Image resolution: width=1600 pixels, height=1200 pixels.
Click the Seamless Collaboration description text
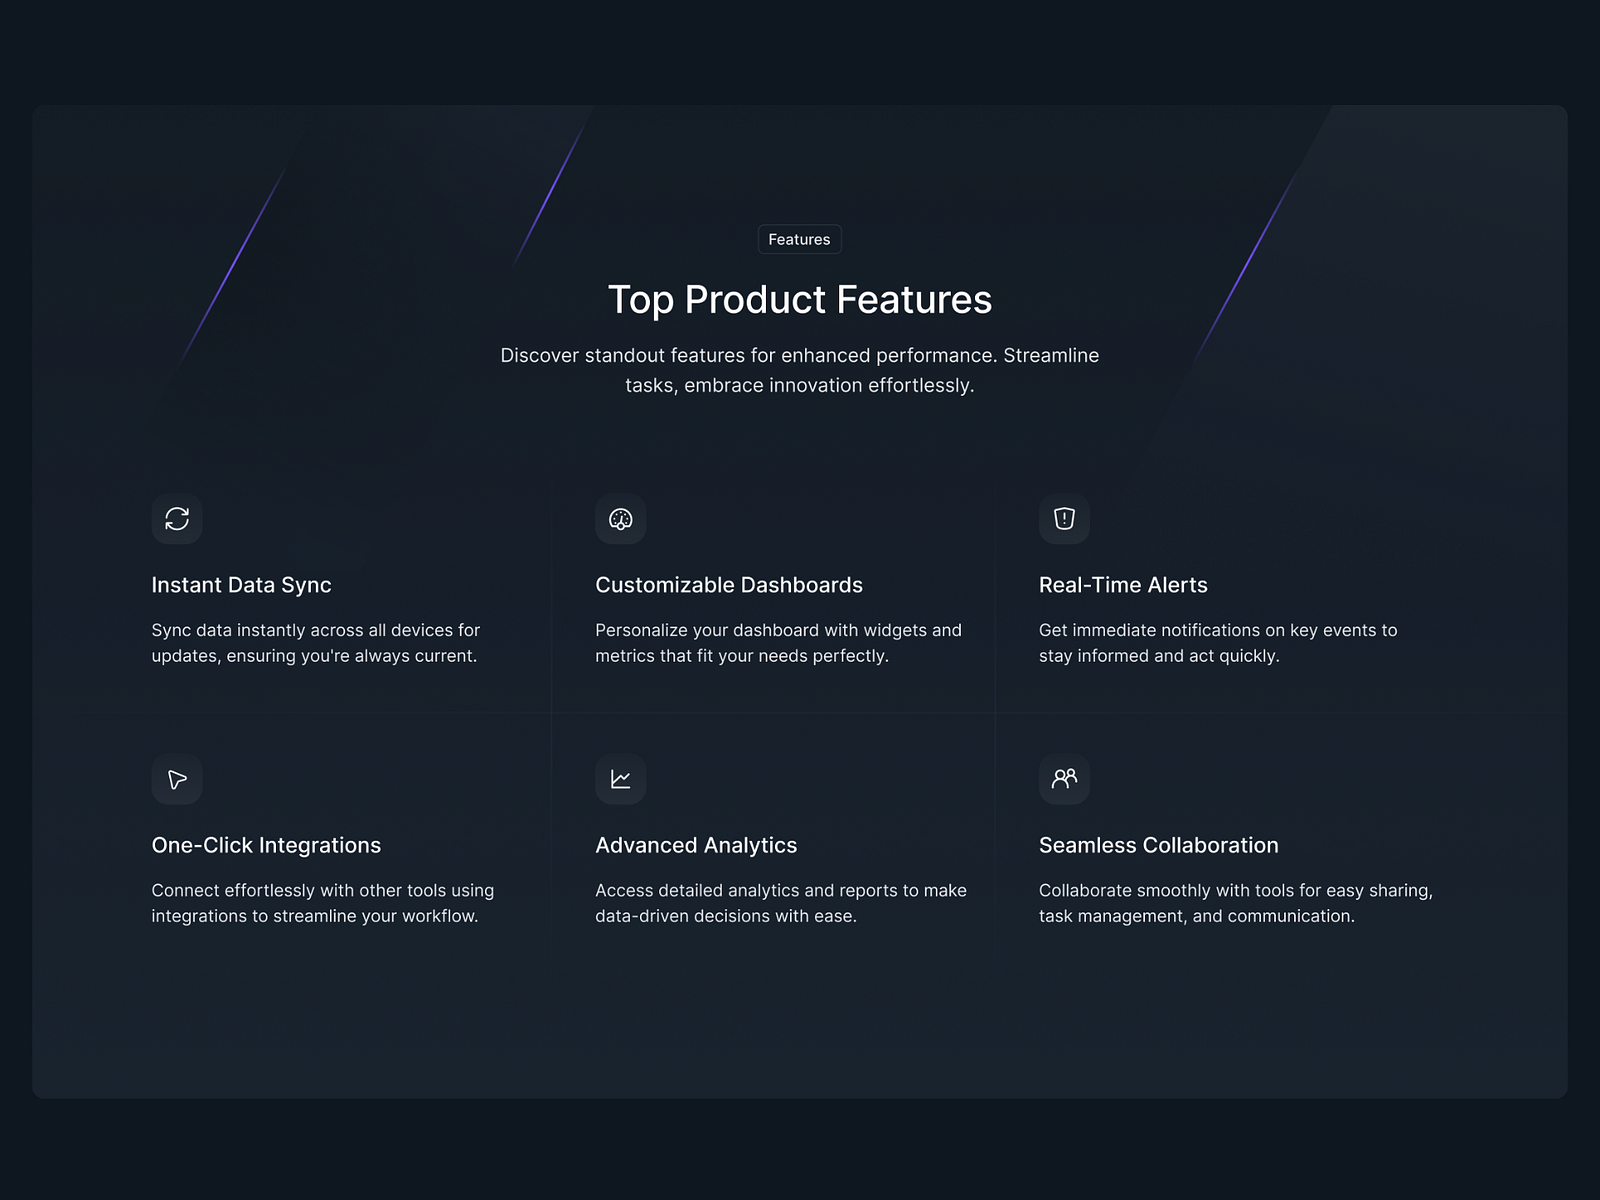tap(1235, 903)
